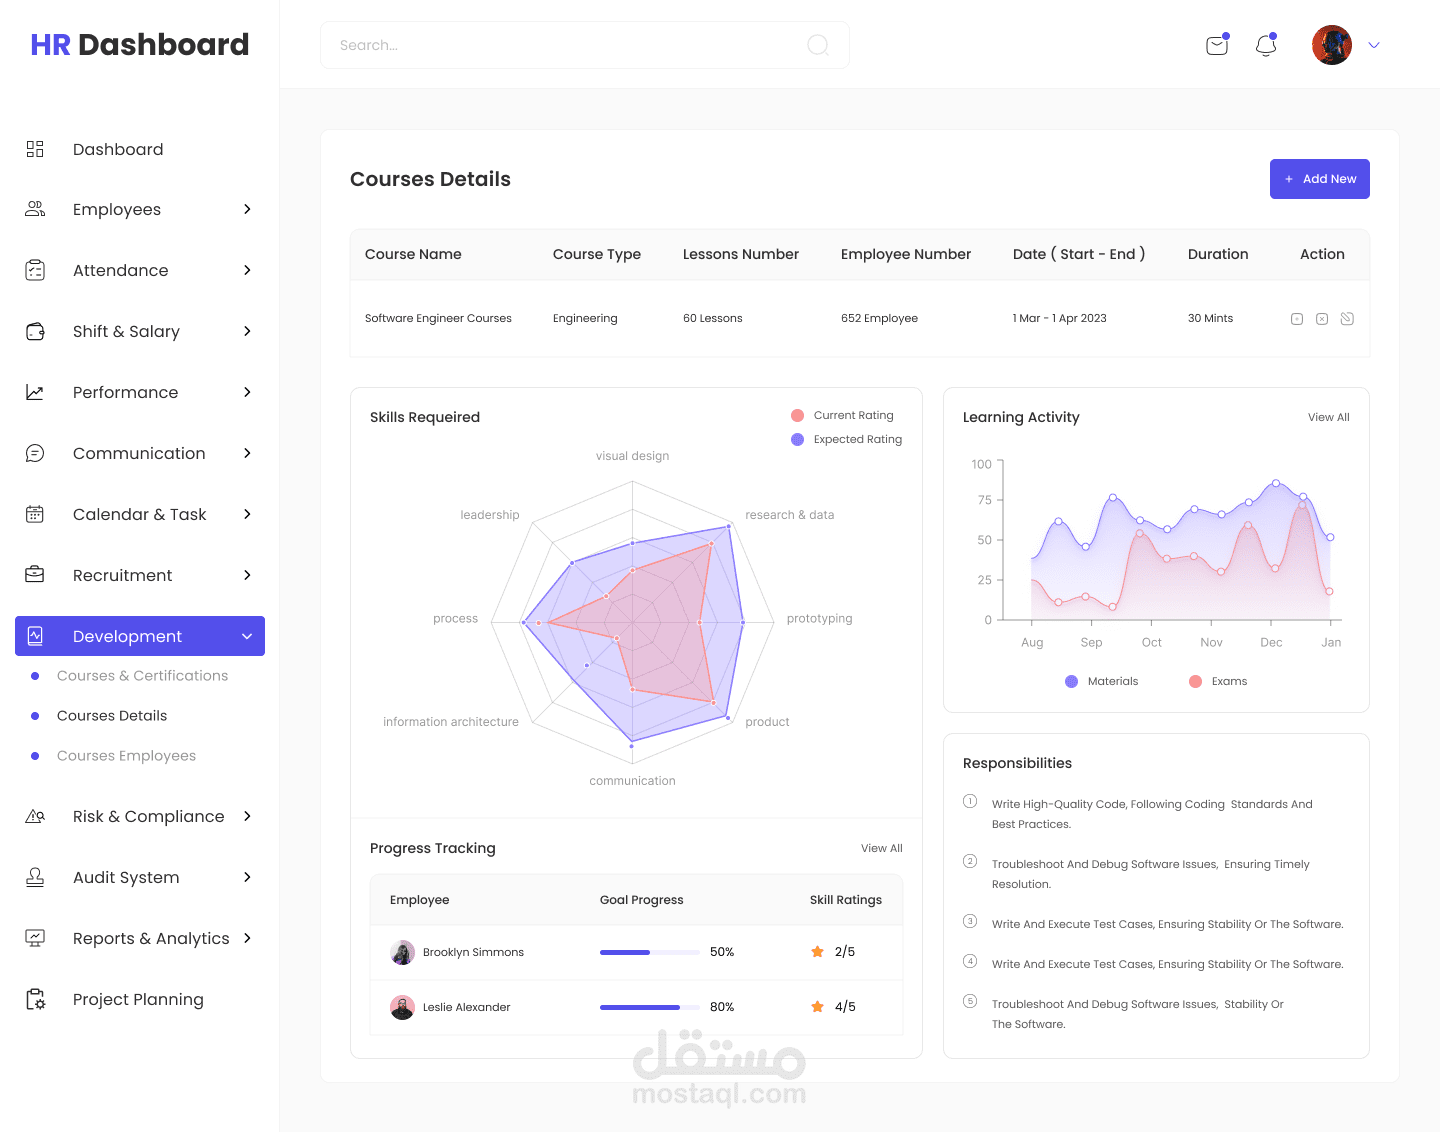Click the Course Name column header

[x=413, y=254]
